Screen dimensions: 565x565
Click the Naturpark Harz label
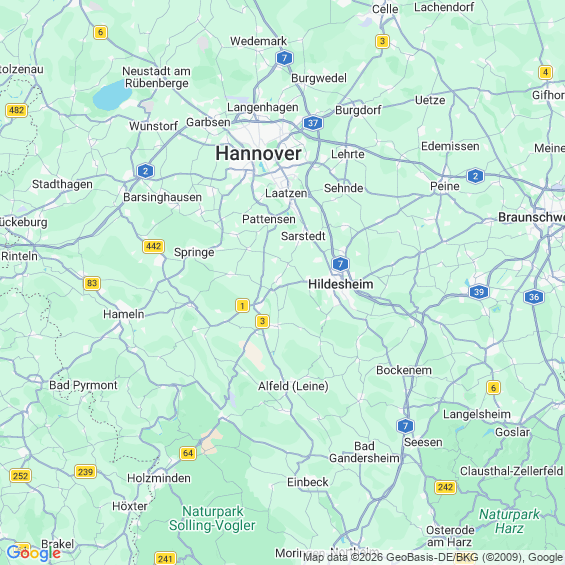(509, 521)
